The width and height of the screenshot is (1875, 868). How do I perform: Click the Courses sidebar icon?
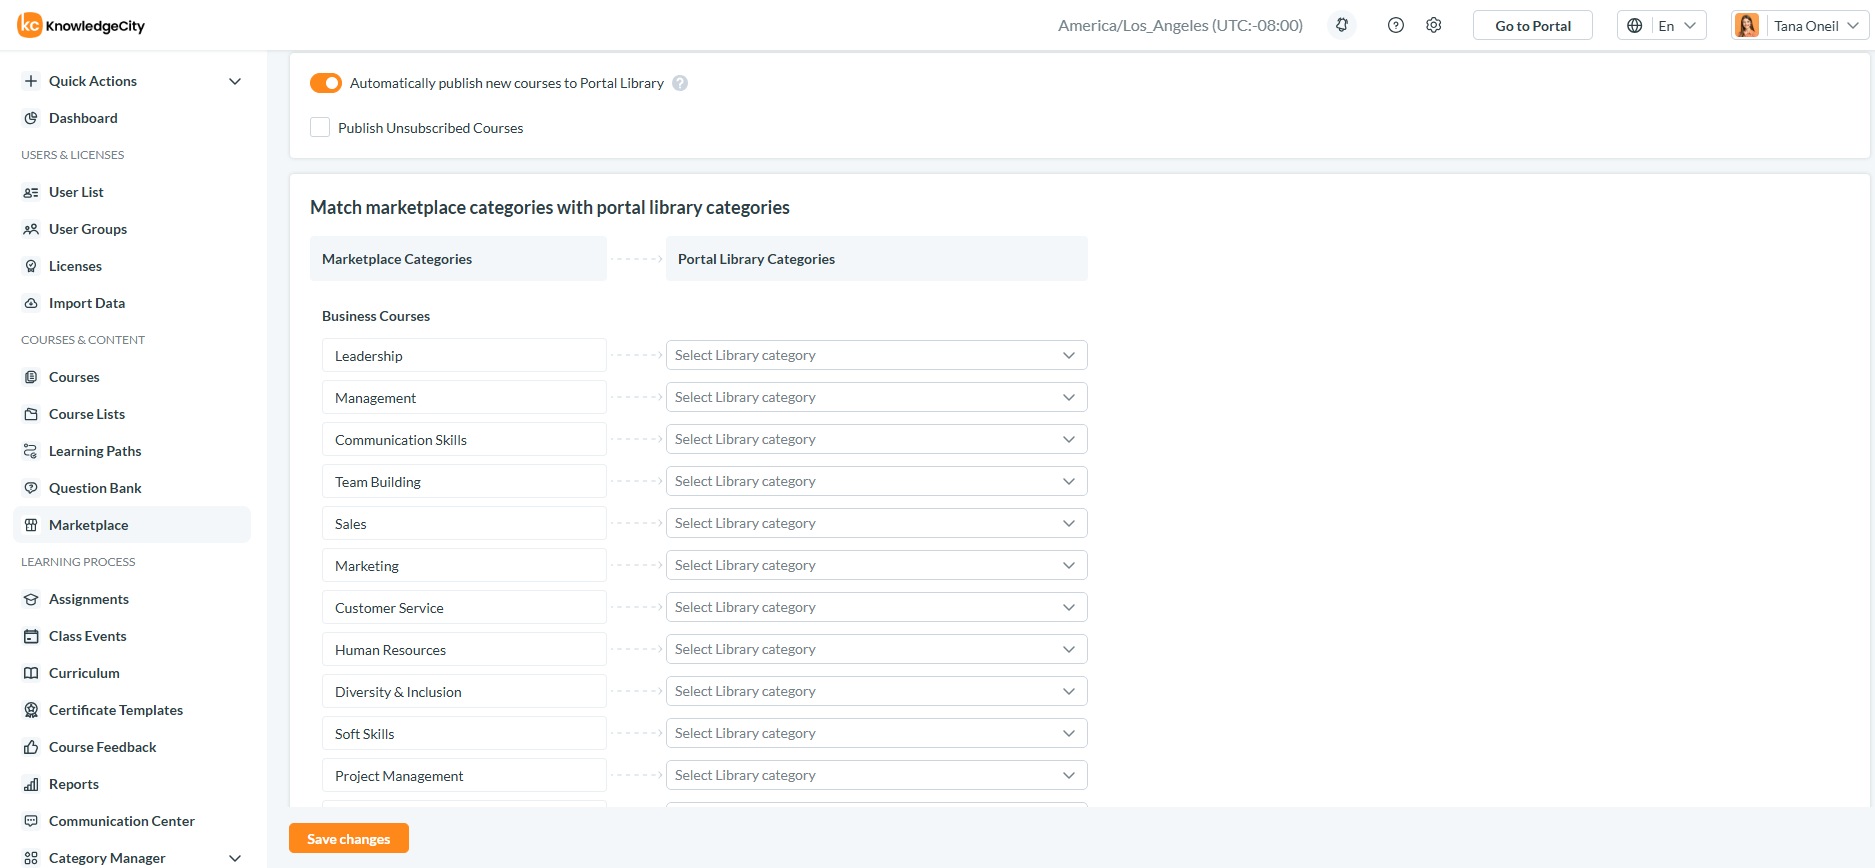31,377
